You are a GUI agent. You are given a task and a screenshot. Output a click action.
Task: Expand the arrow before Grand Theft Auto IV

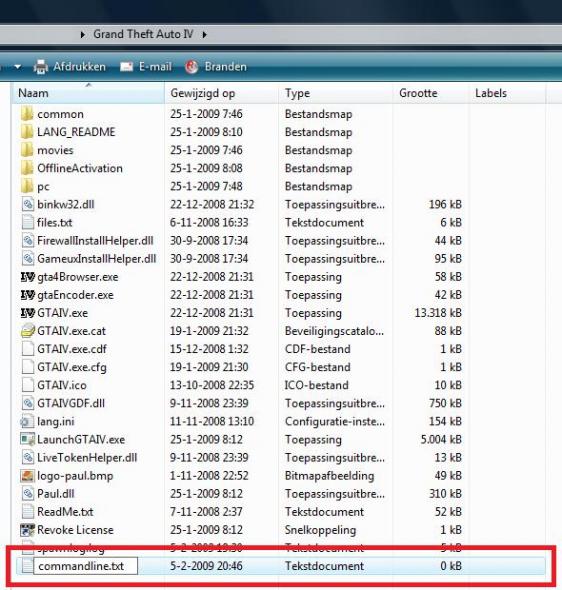[82, 35]
